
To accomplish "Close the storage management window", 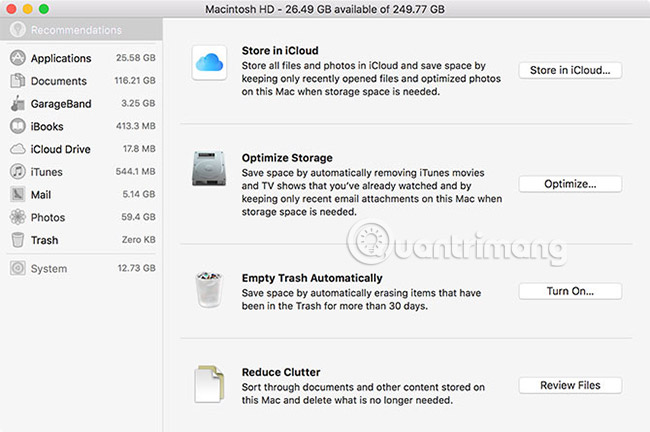I will [11, 9].
